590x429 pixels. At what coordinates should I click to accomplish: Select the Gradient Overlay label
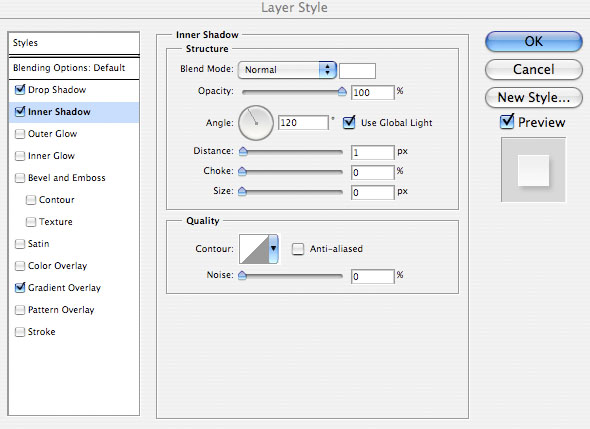[x=64, y=288]
